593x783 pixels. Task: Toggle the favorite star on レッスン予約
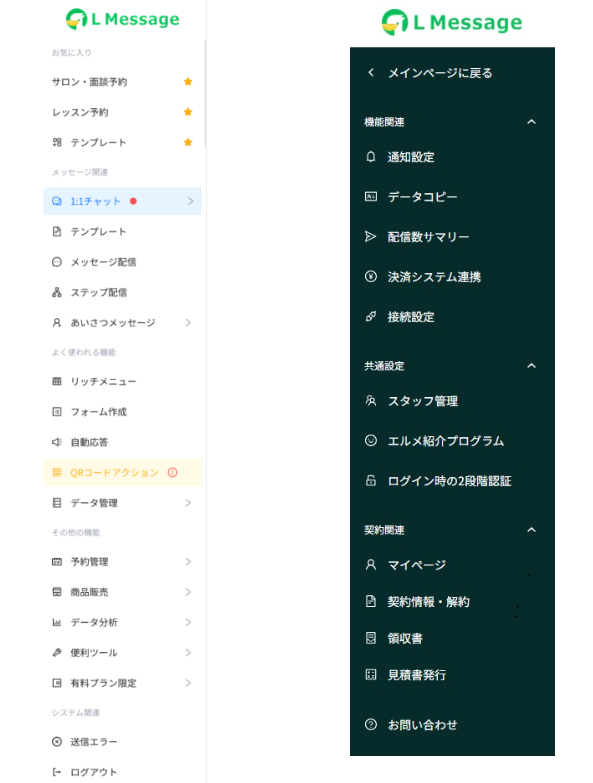(x=188, y=112)
